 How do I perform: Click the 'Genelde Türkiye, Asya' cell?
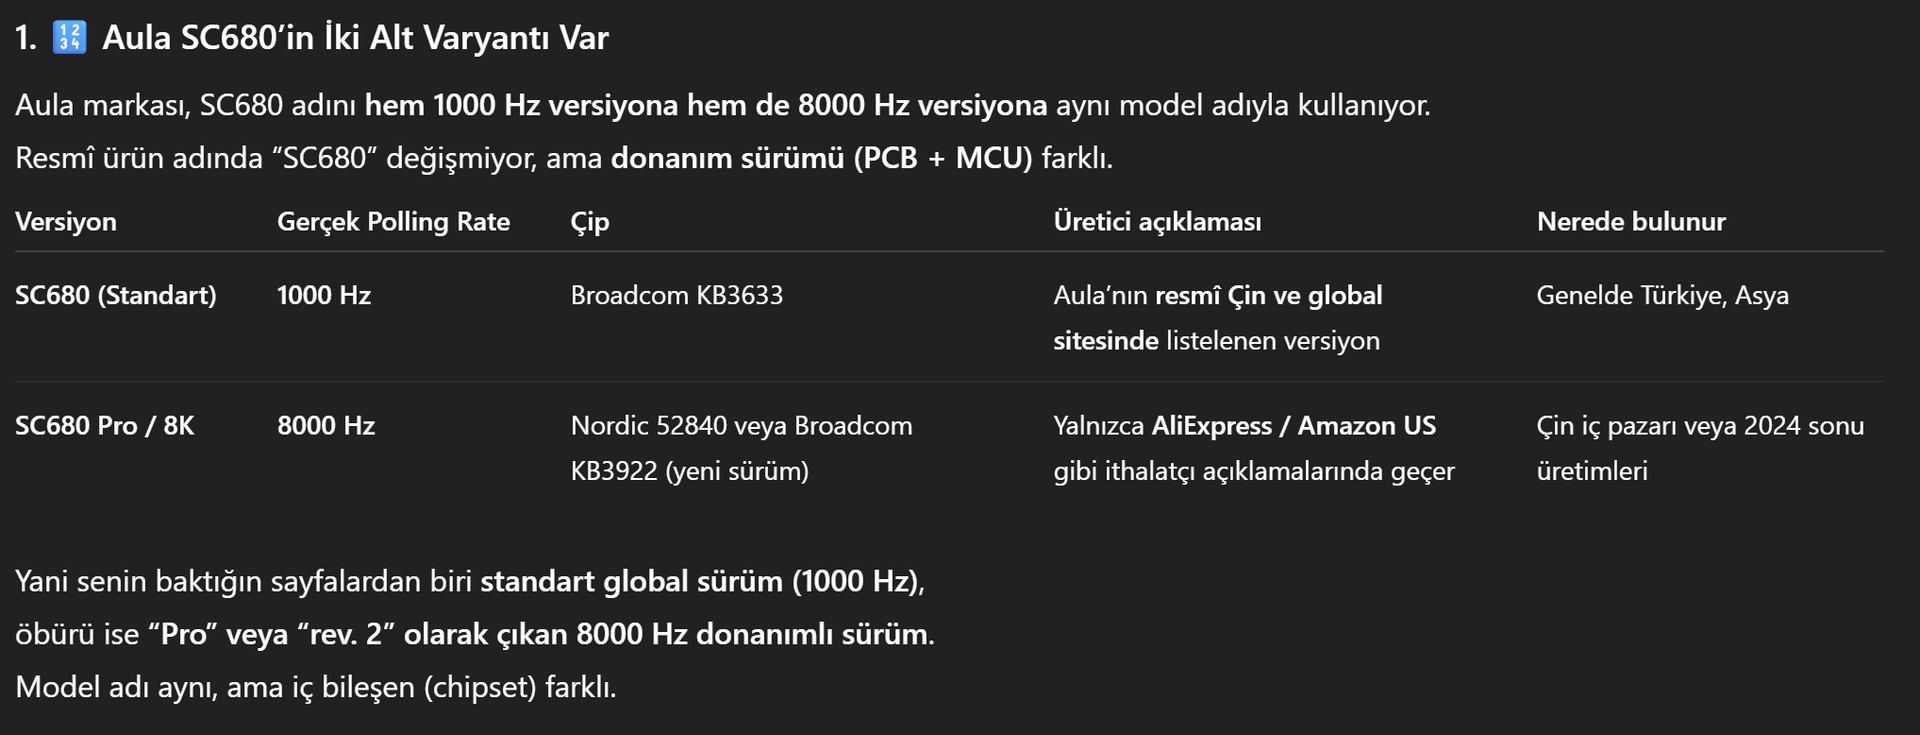(1662, 296)
